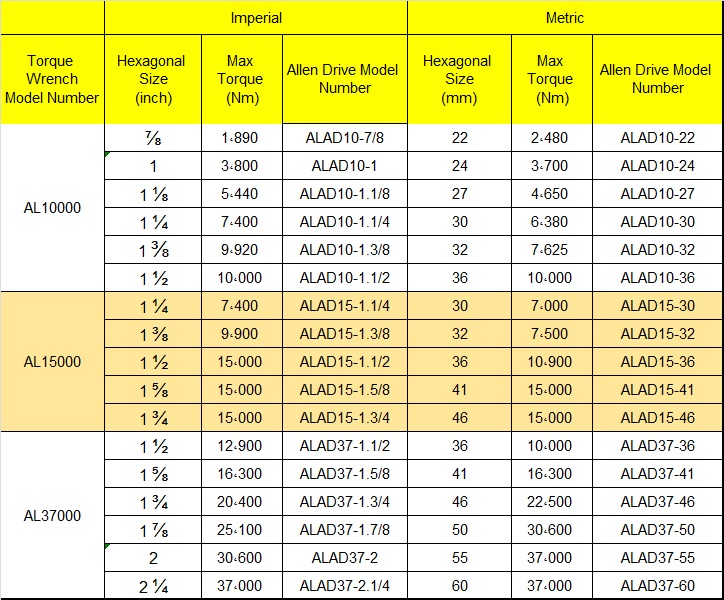Select cell ALAD10-36

pyautogui.click(x=658, y=278)
